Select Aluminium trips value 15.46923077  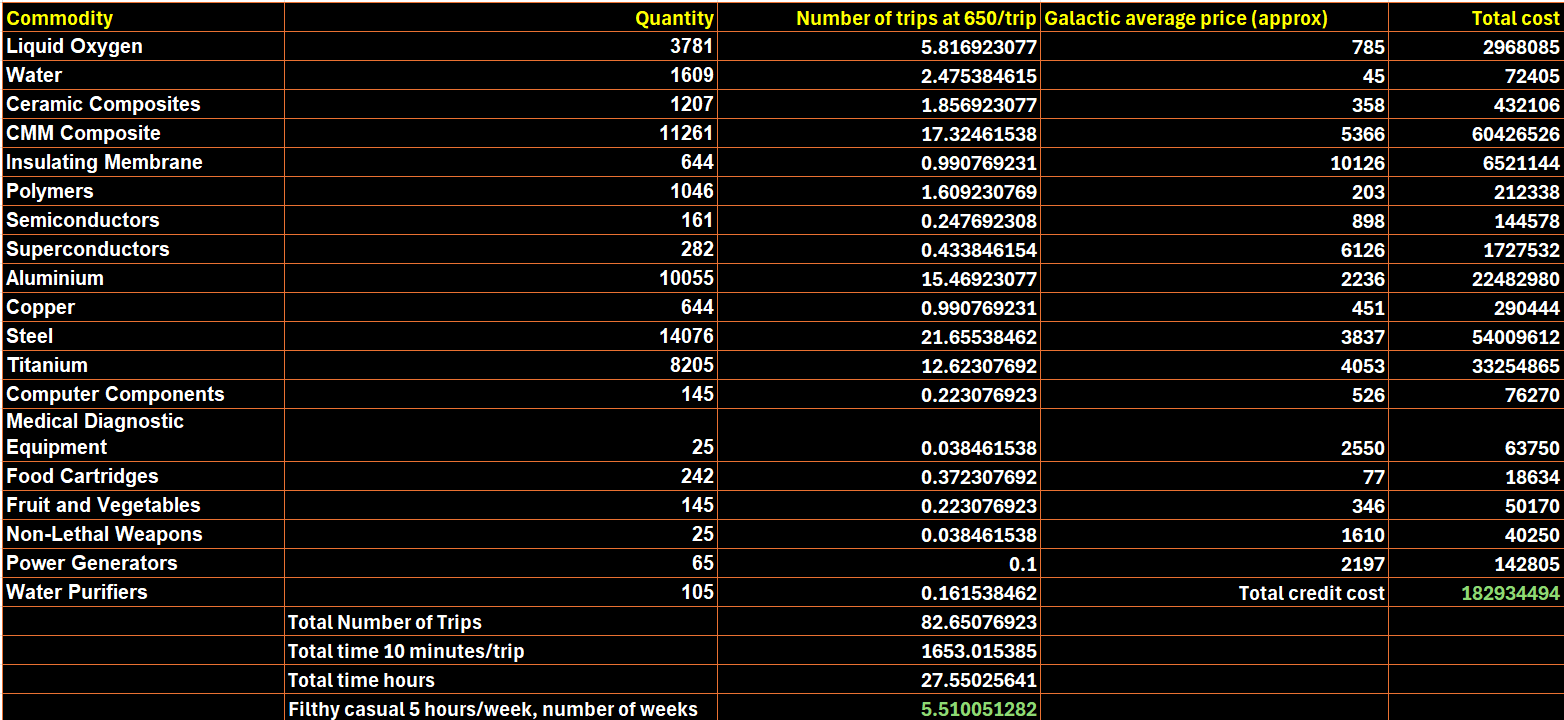[879, 278]
